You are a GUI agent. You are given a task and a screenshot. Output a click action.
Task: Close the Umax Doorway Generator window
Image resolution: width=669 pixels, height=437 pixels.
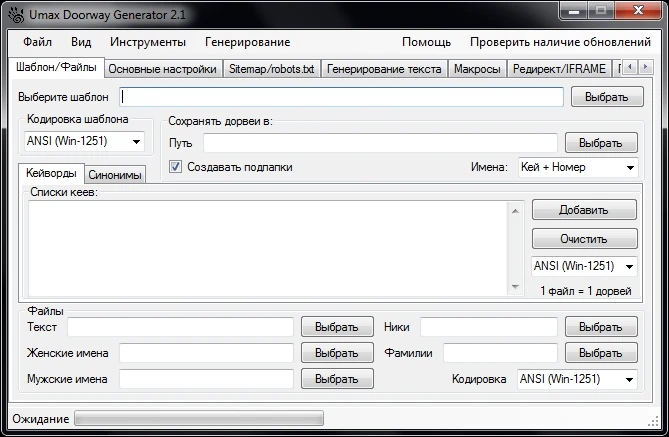coord(638,11)
